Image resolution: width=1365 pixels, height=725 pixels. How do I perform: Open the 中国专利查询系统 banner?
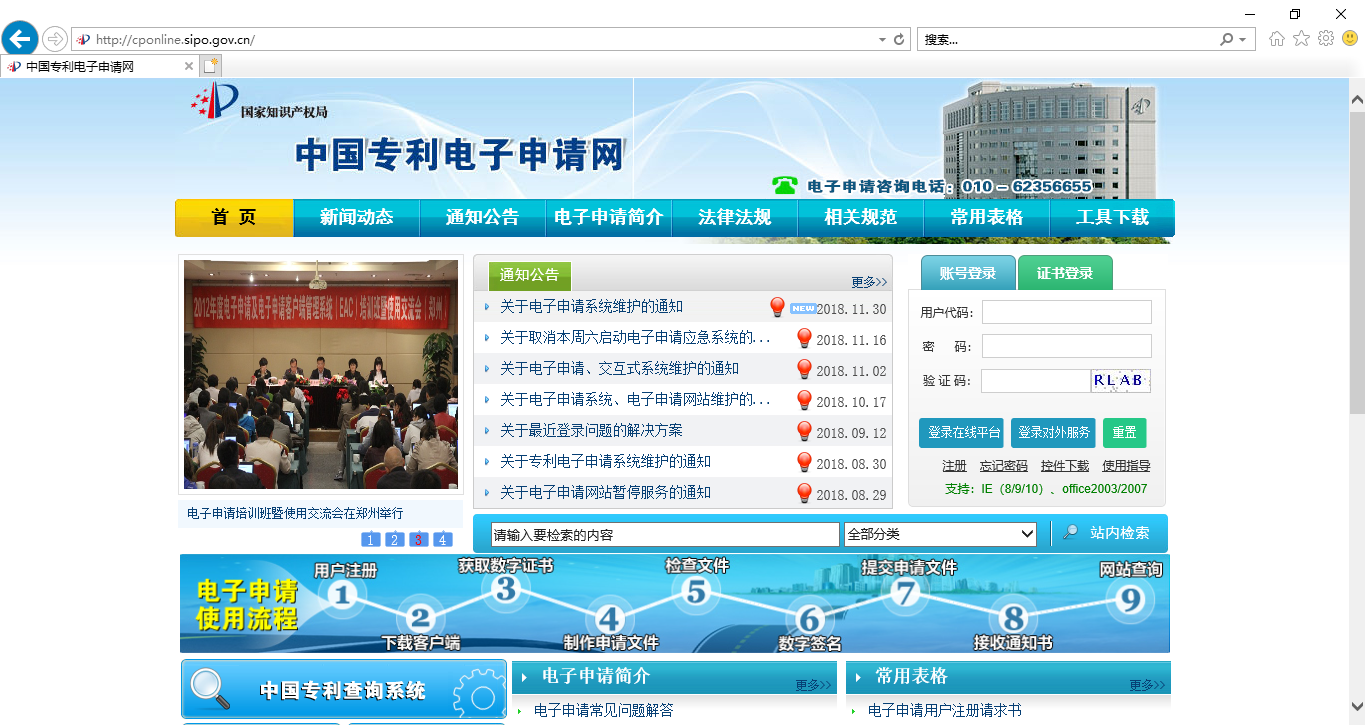(343, 689)
